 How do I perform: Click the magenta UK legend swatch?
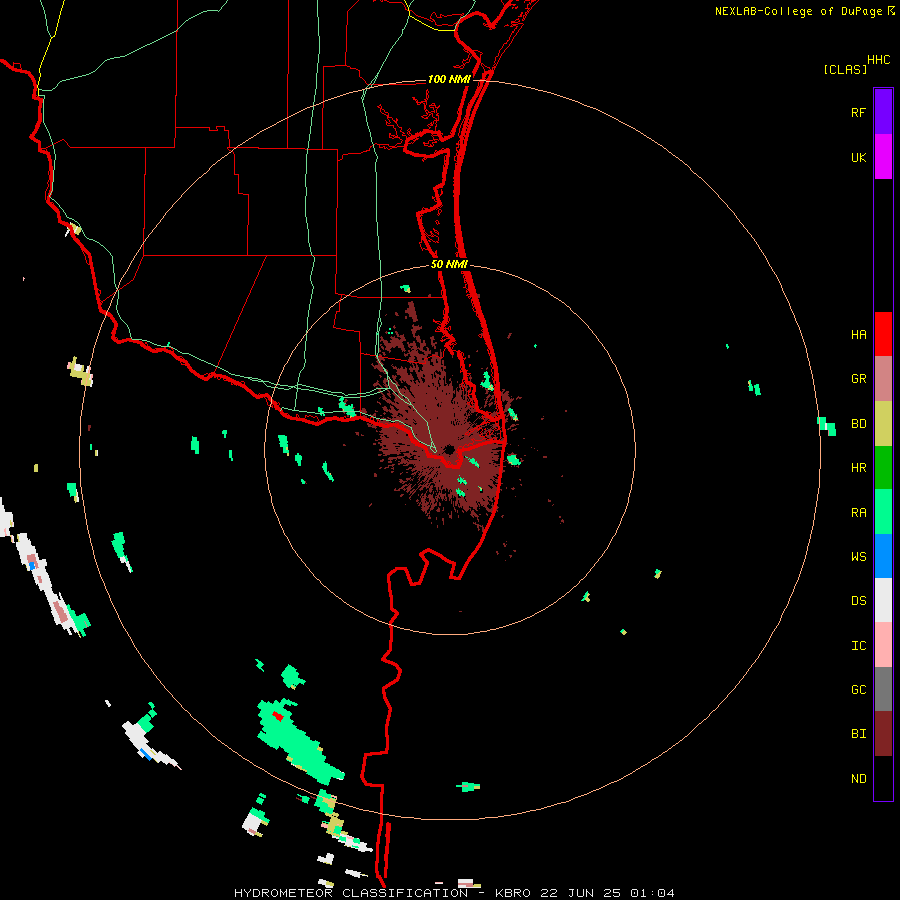883,157
